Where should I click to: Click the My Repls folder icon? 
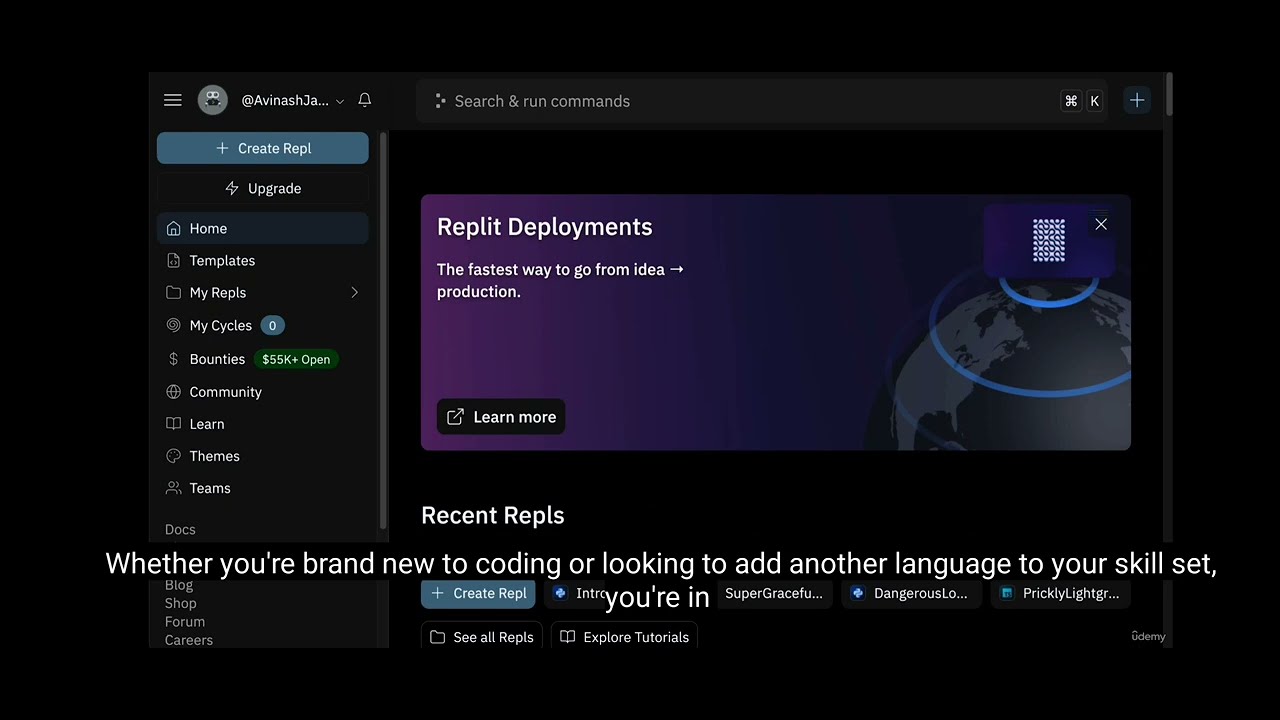click(174, 292)
